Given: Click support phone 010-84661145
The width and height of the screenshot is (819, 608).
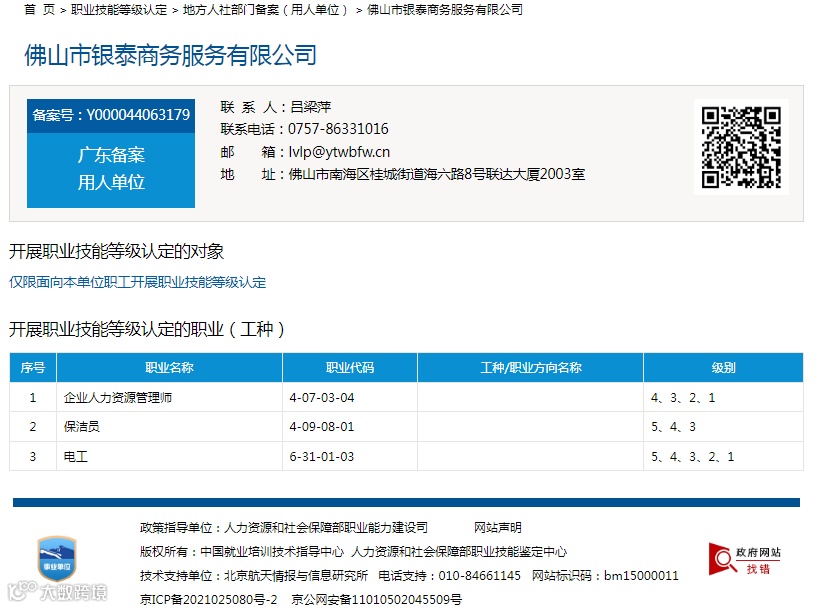Looking at the screenshot, I should coord(479,576).
